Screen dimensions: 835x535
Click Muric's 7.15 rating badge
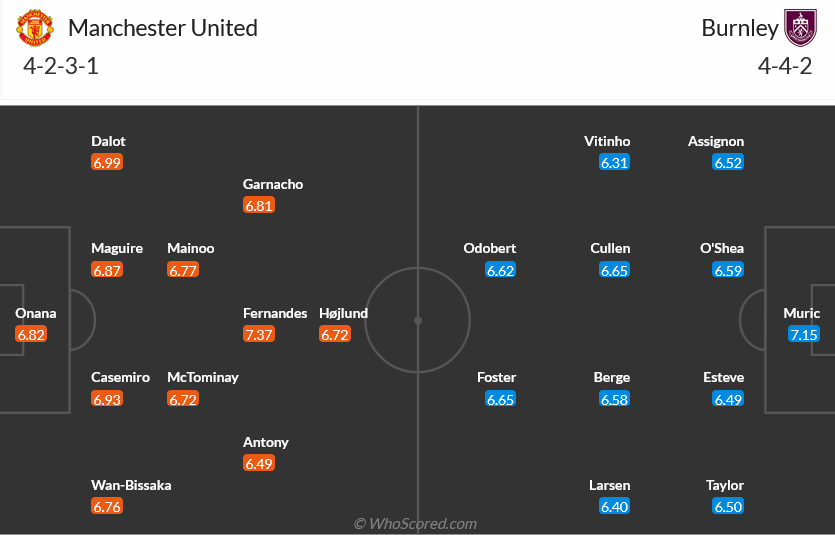coord(803,334)
